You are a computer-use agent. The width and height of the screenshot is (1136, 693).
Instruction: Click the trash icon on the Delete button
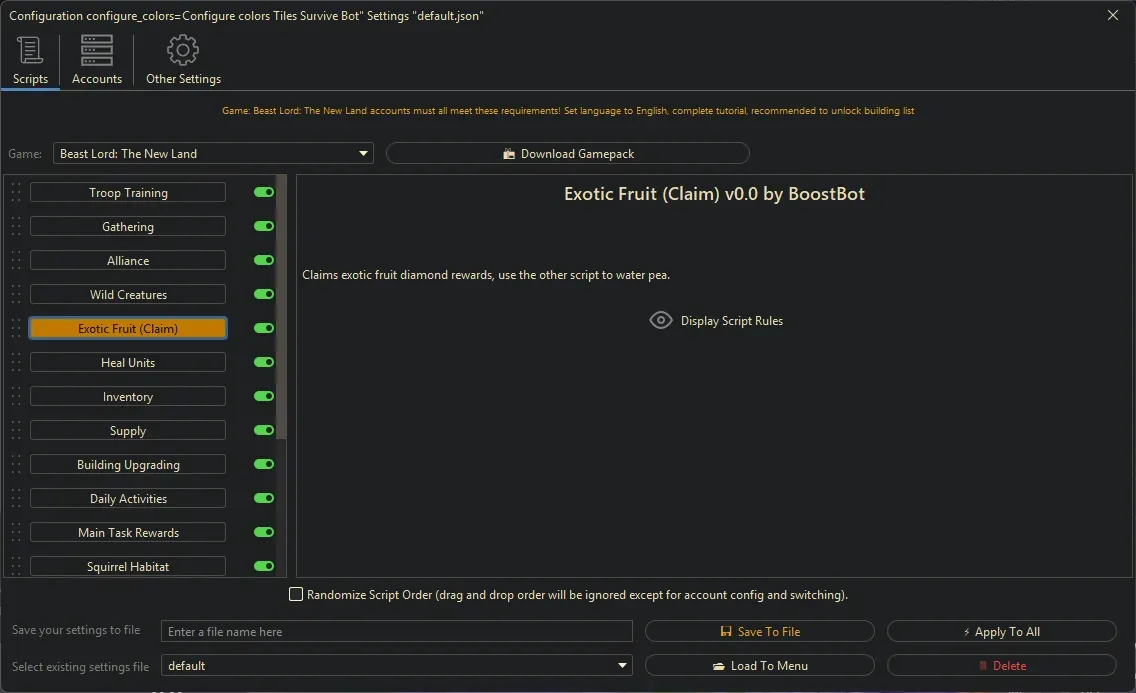click(985, 665)
